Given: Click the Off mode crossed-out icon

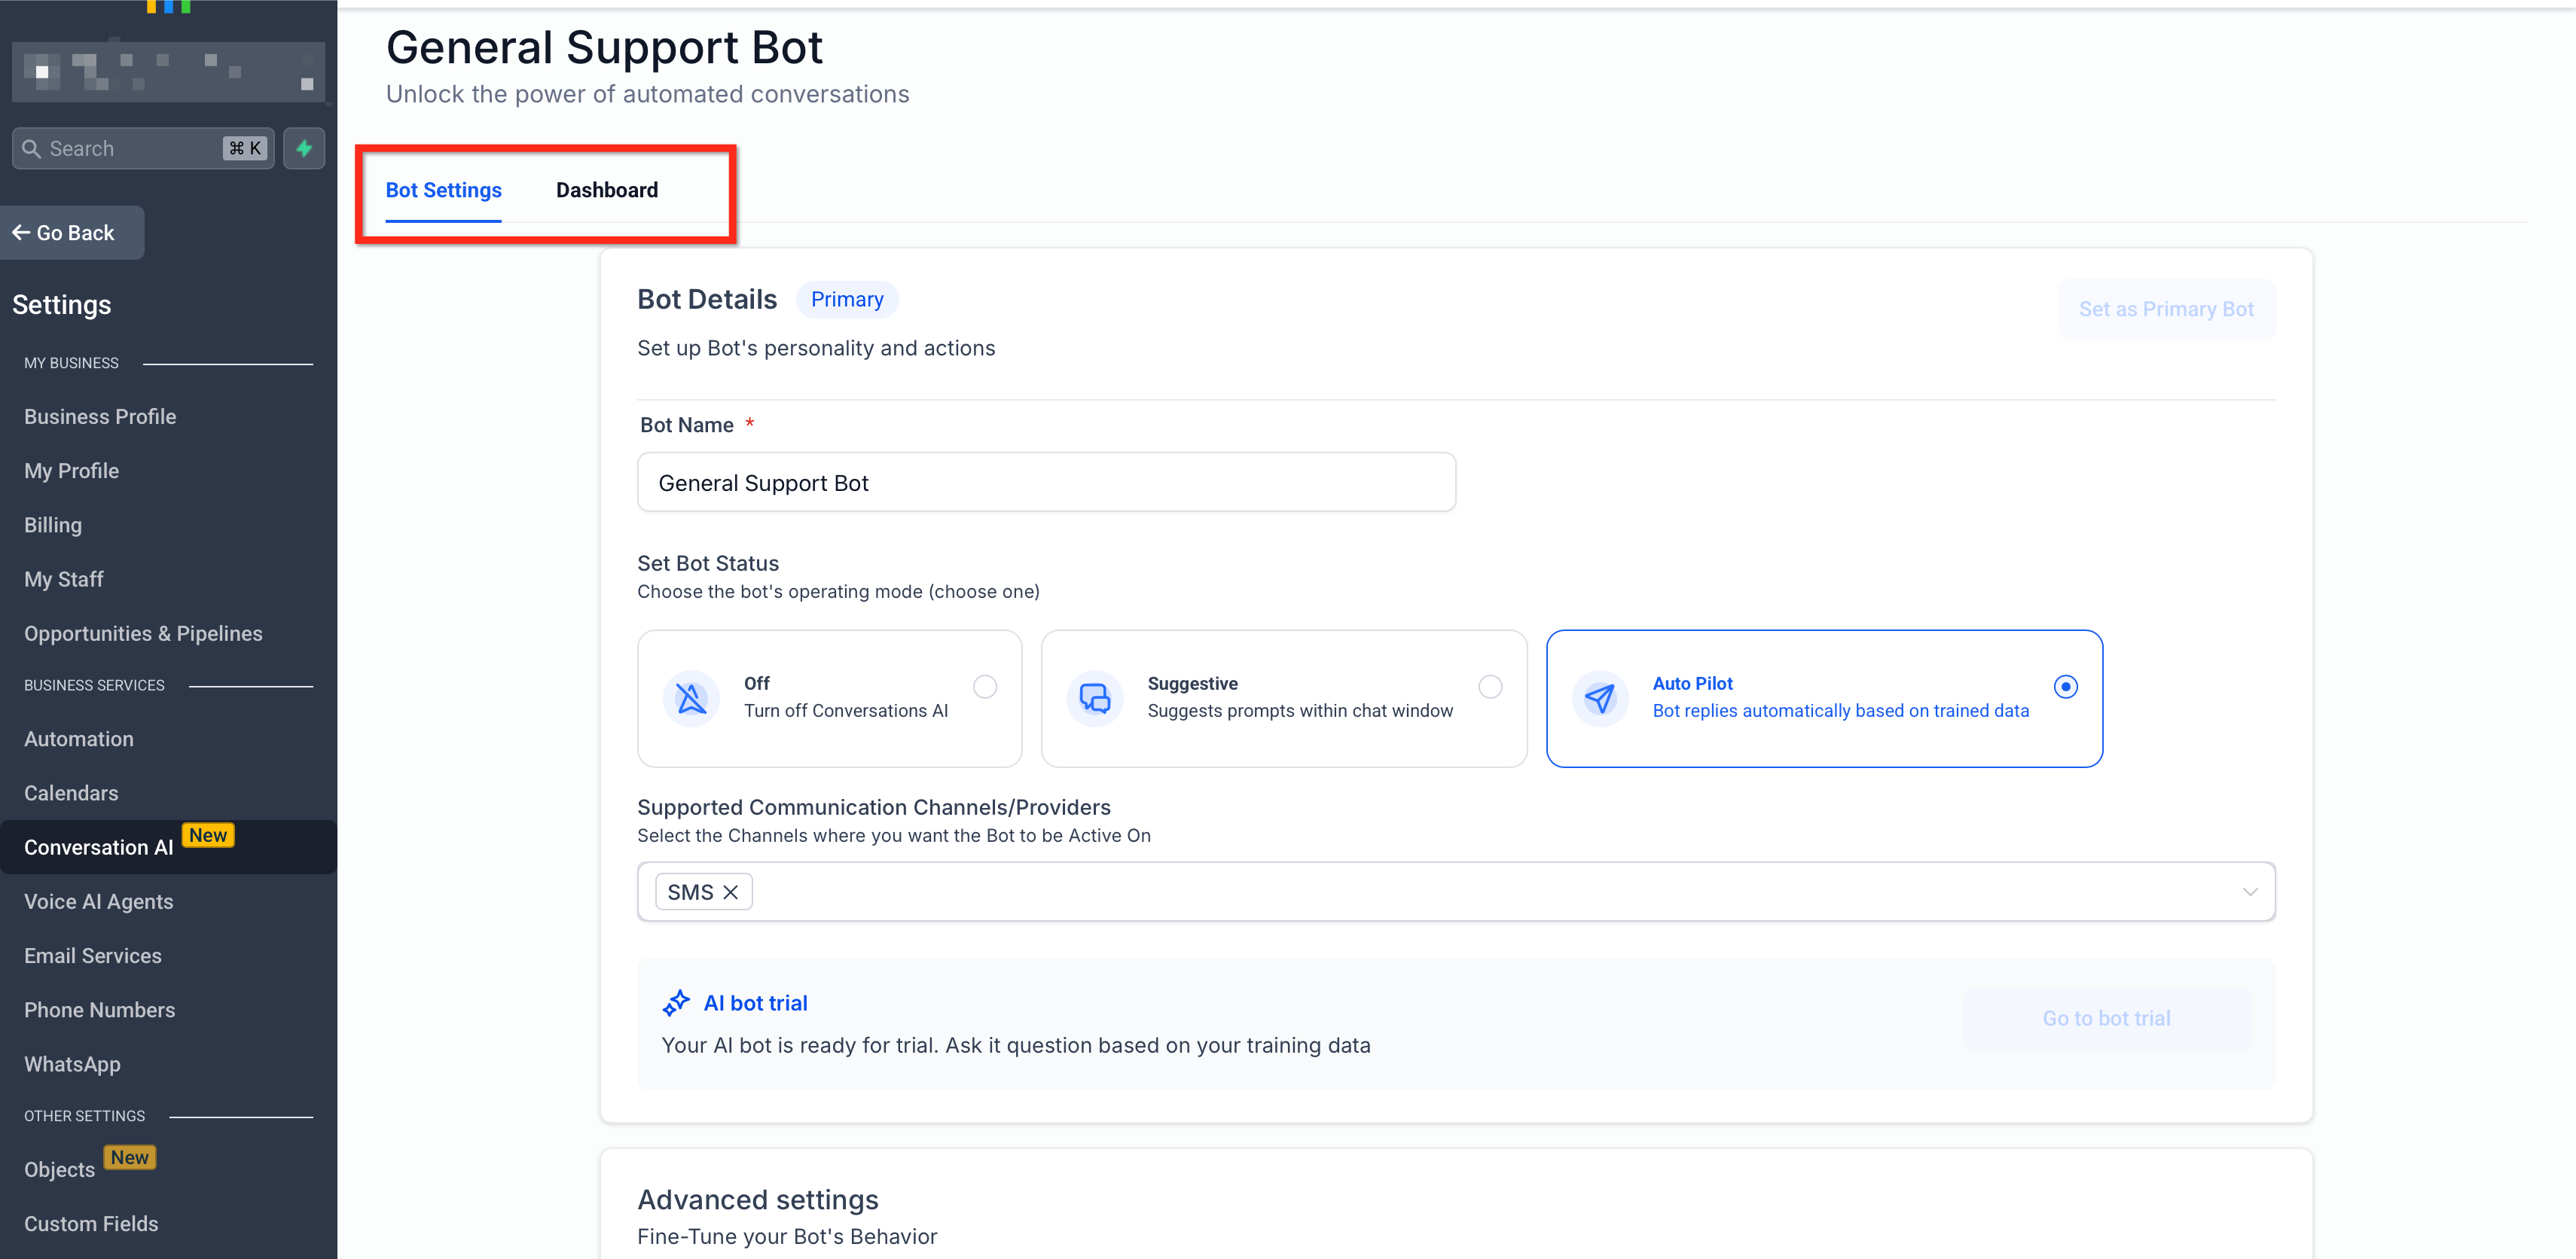Looking at the screenshot, I should pyautogui.click(x=691, y=698).
